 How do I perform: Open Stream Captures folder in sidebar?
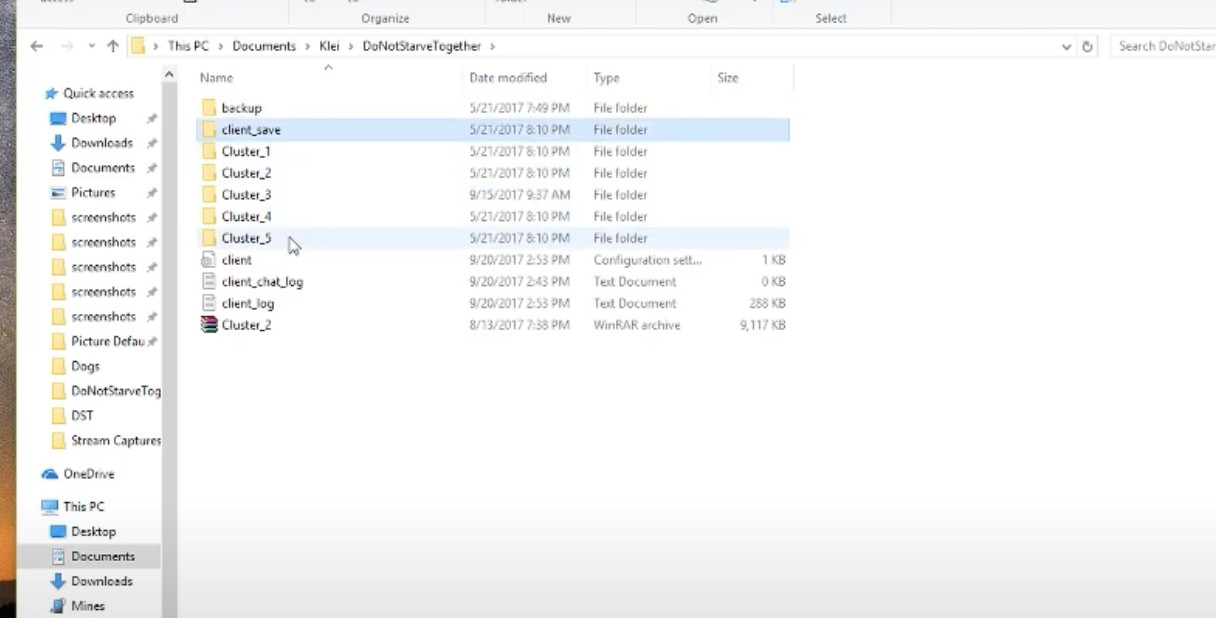click(x=116, y=440)
